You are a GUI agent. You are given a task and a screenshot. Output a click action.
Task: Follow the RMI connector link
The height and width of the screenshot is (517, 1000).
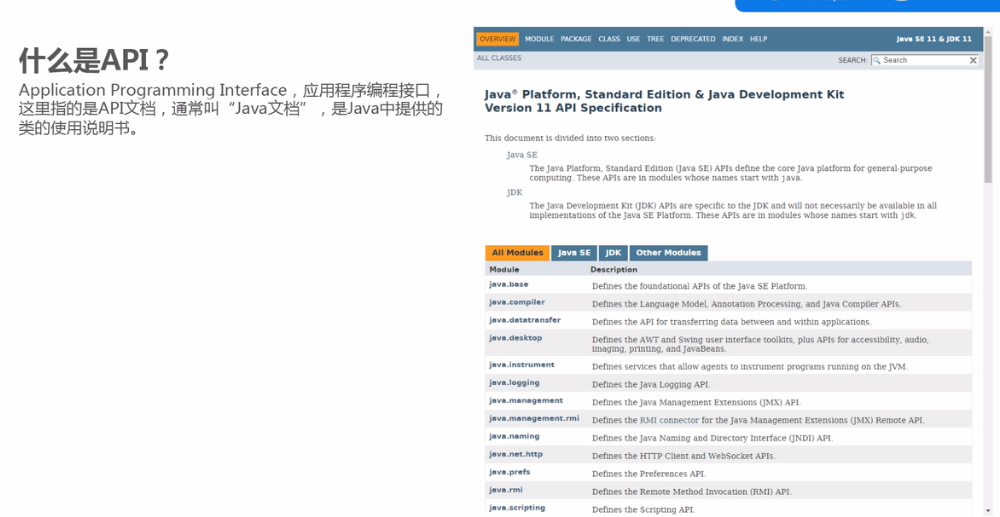tap(670, 421)
